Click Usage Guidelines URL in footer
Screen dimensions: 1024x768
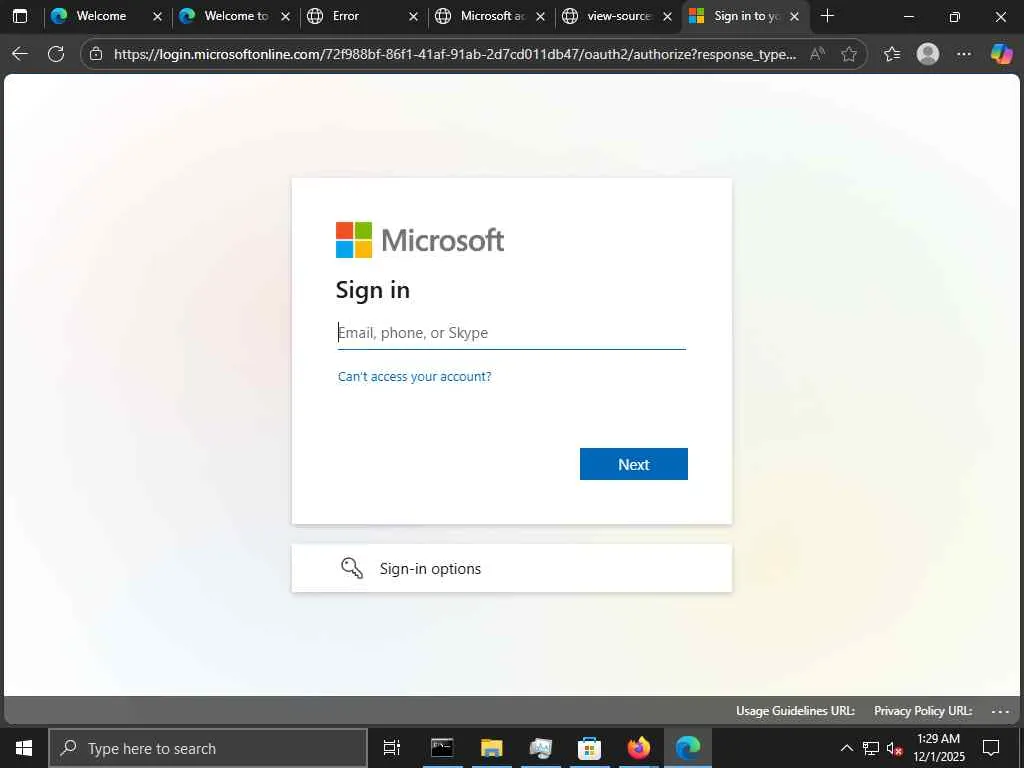(795, 711)
